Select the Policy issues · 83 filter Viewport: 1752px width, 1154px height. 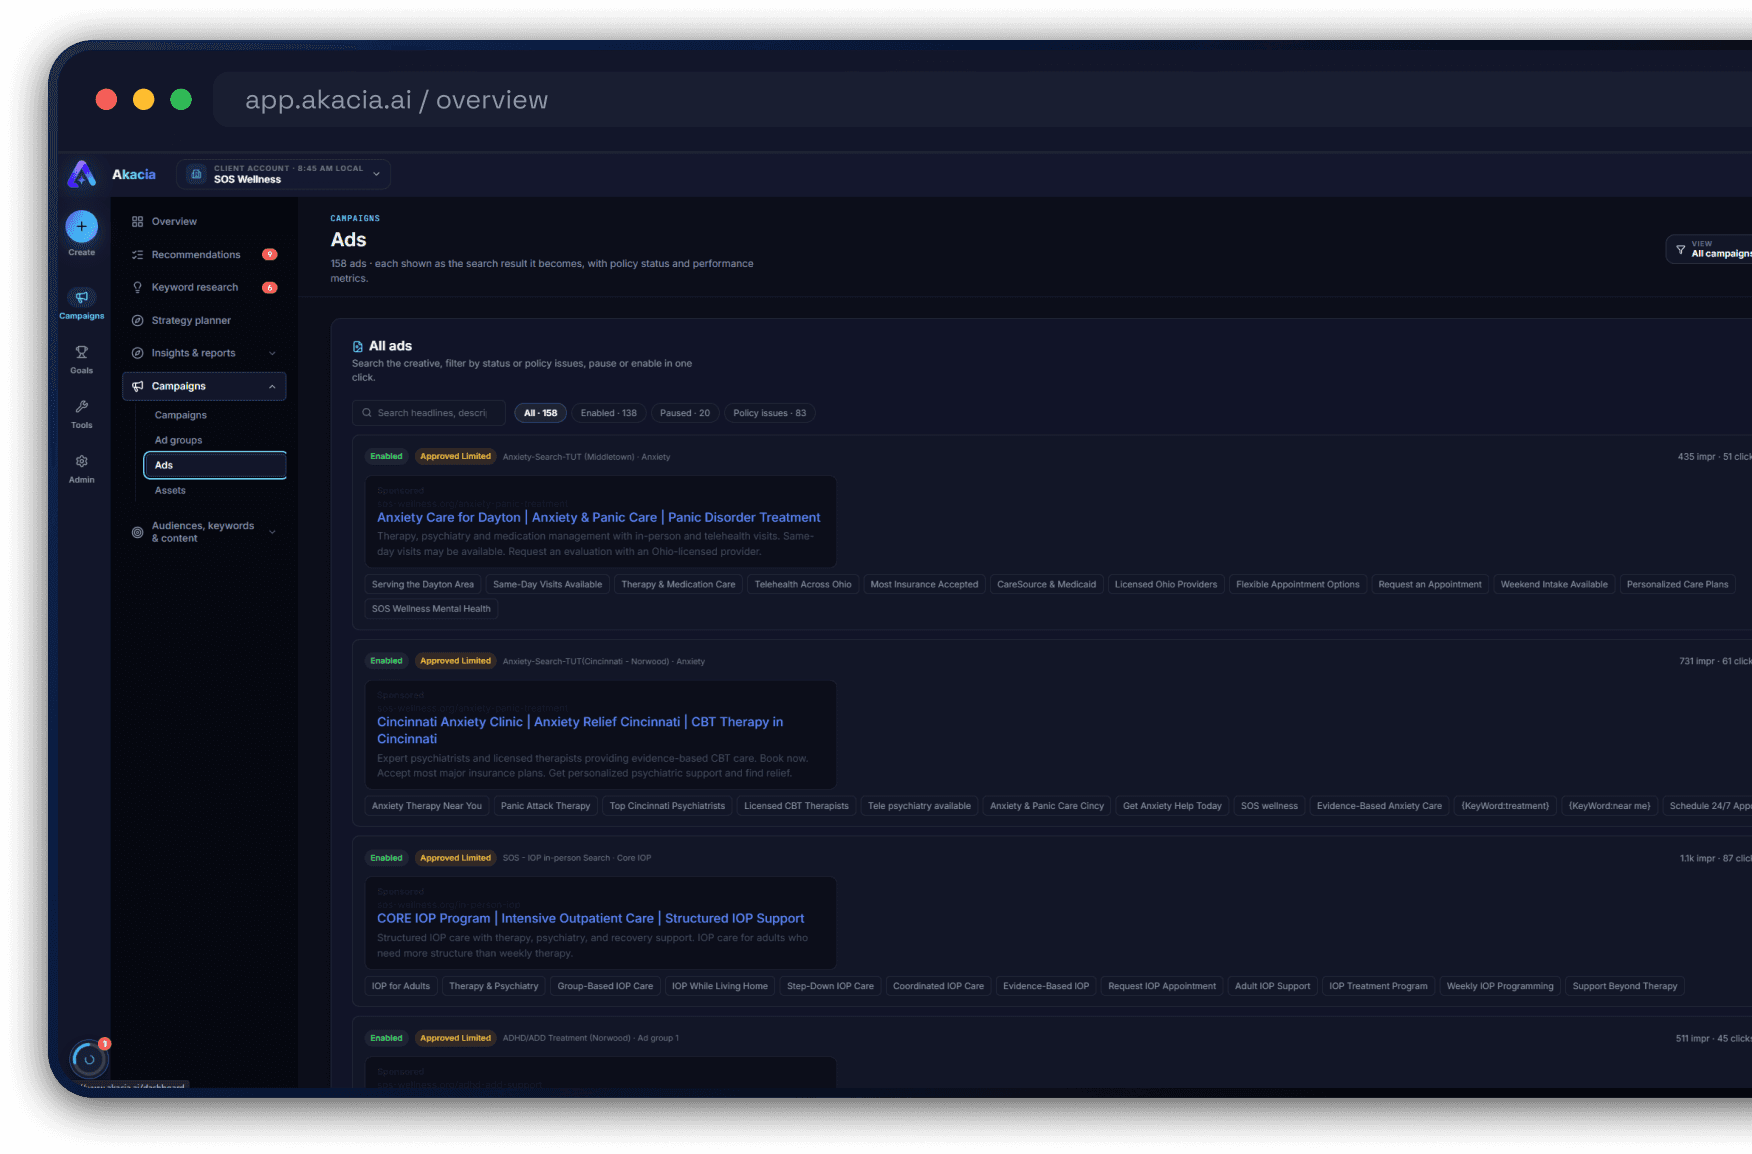[770, 413]
